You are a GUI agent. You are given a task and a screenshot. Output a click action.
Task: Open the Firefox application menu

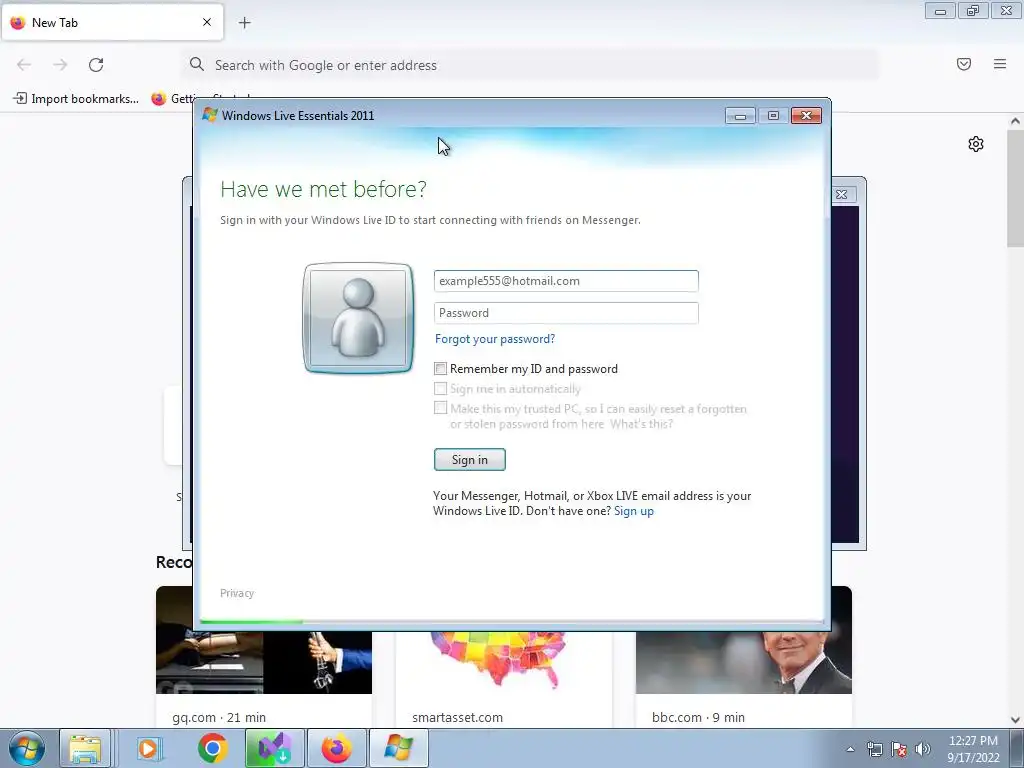coord(1000,64)
